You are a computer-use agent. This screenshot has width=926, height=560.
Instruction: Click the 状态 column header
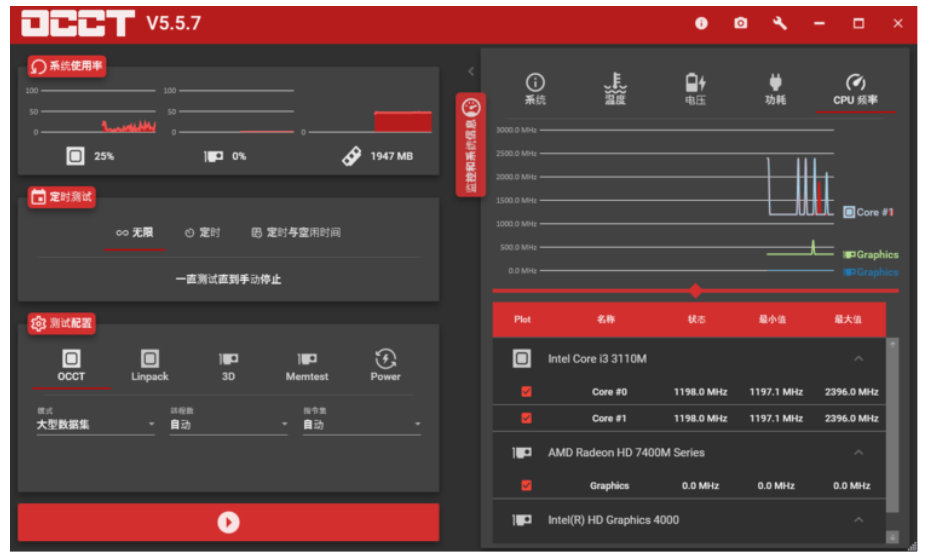click(696, 320)
